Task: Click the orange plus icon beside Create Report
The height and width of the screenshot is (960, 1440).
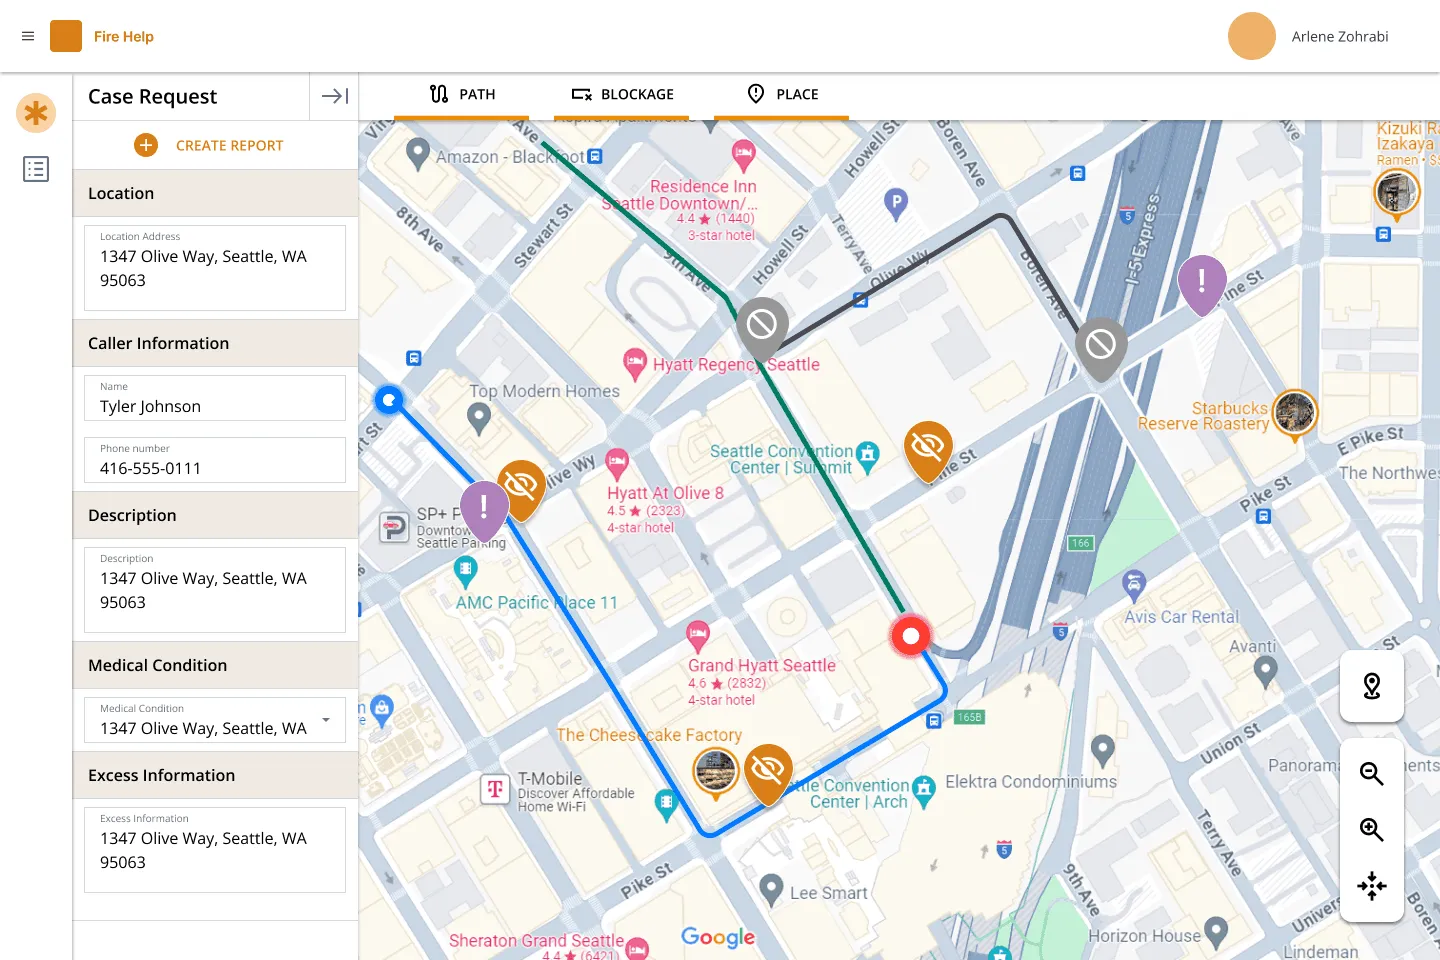Action: coord(146,145)
